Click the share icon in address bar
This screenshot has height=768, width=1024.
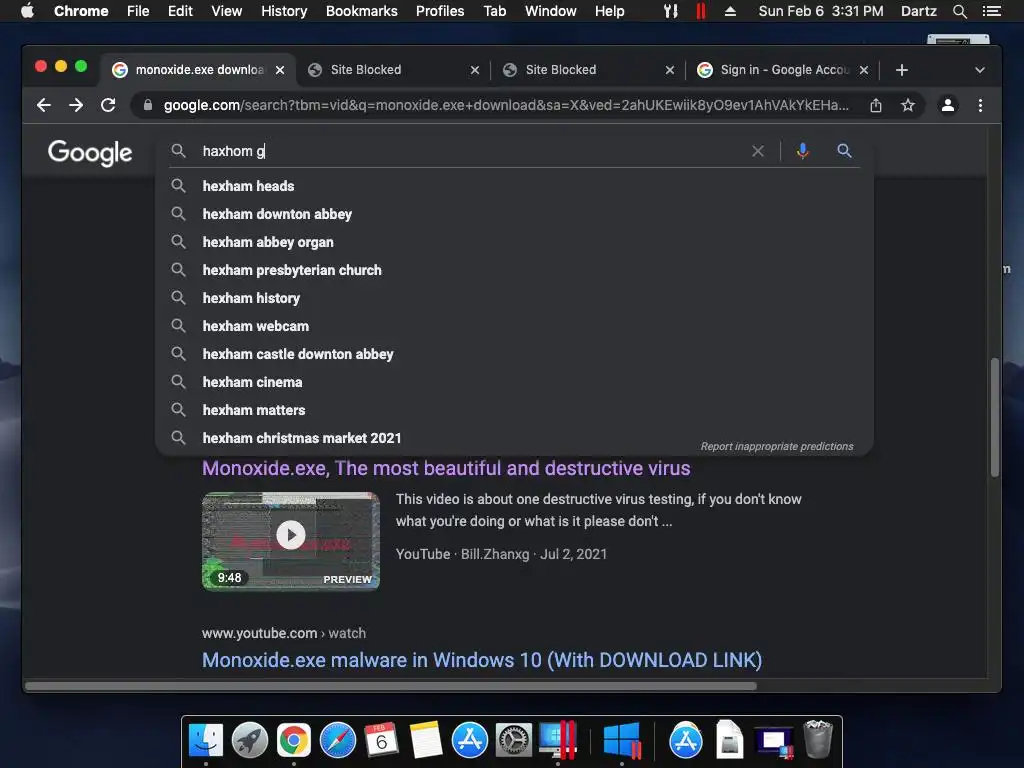point(876,105)
